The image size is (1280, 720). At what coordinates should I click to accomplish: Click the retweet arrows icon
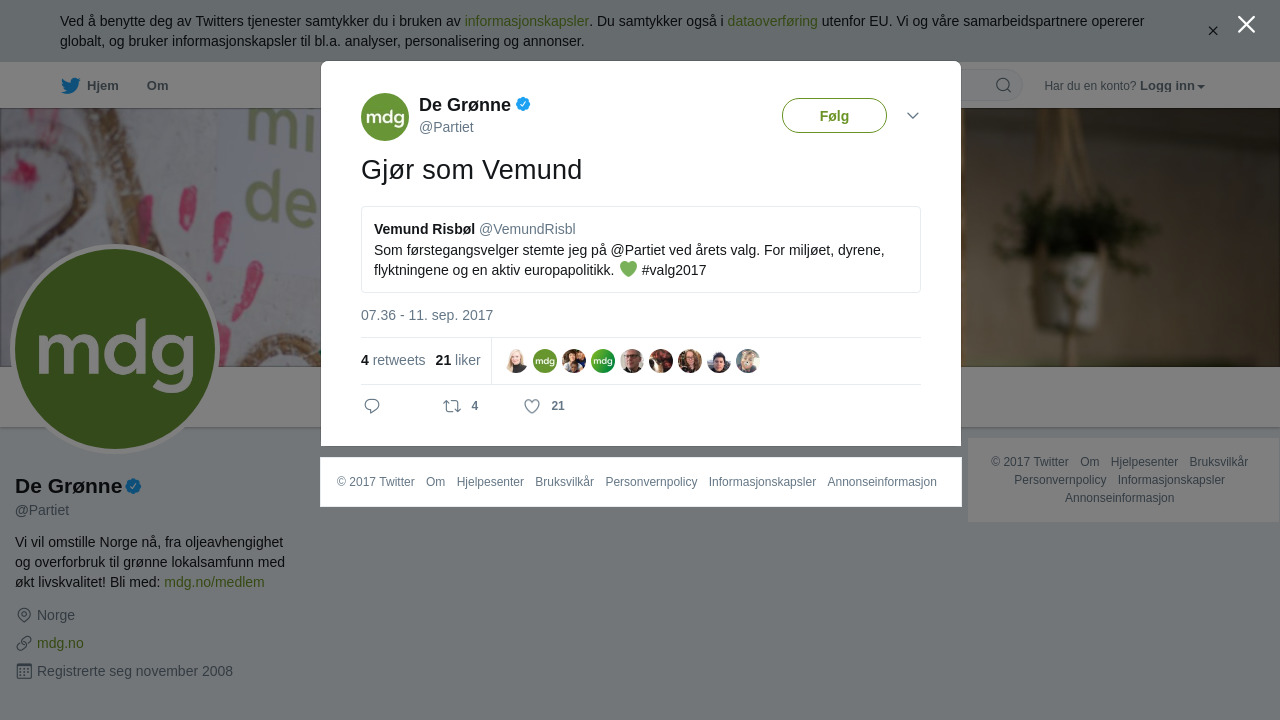tap(452, 406)
